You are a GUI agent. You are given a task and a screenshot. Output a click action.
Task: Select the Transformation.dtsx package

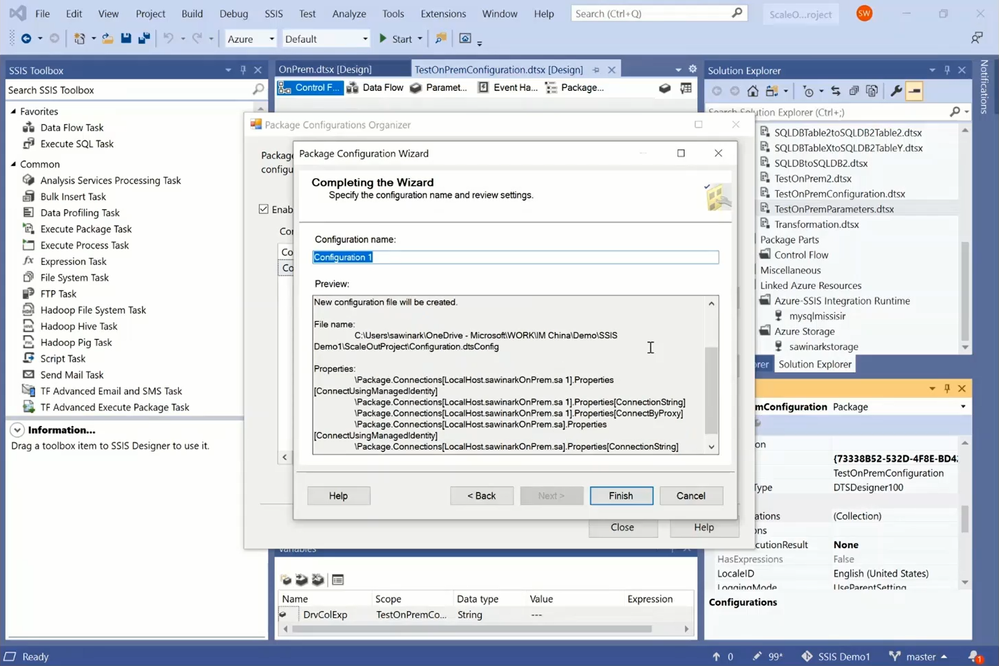(x=816, y=224)
